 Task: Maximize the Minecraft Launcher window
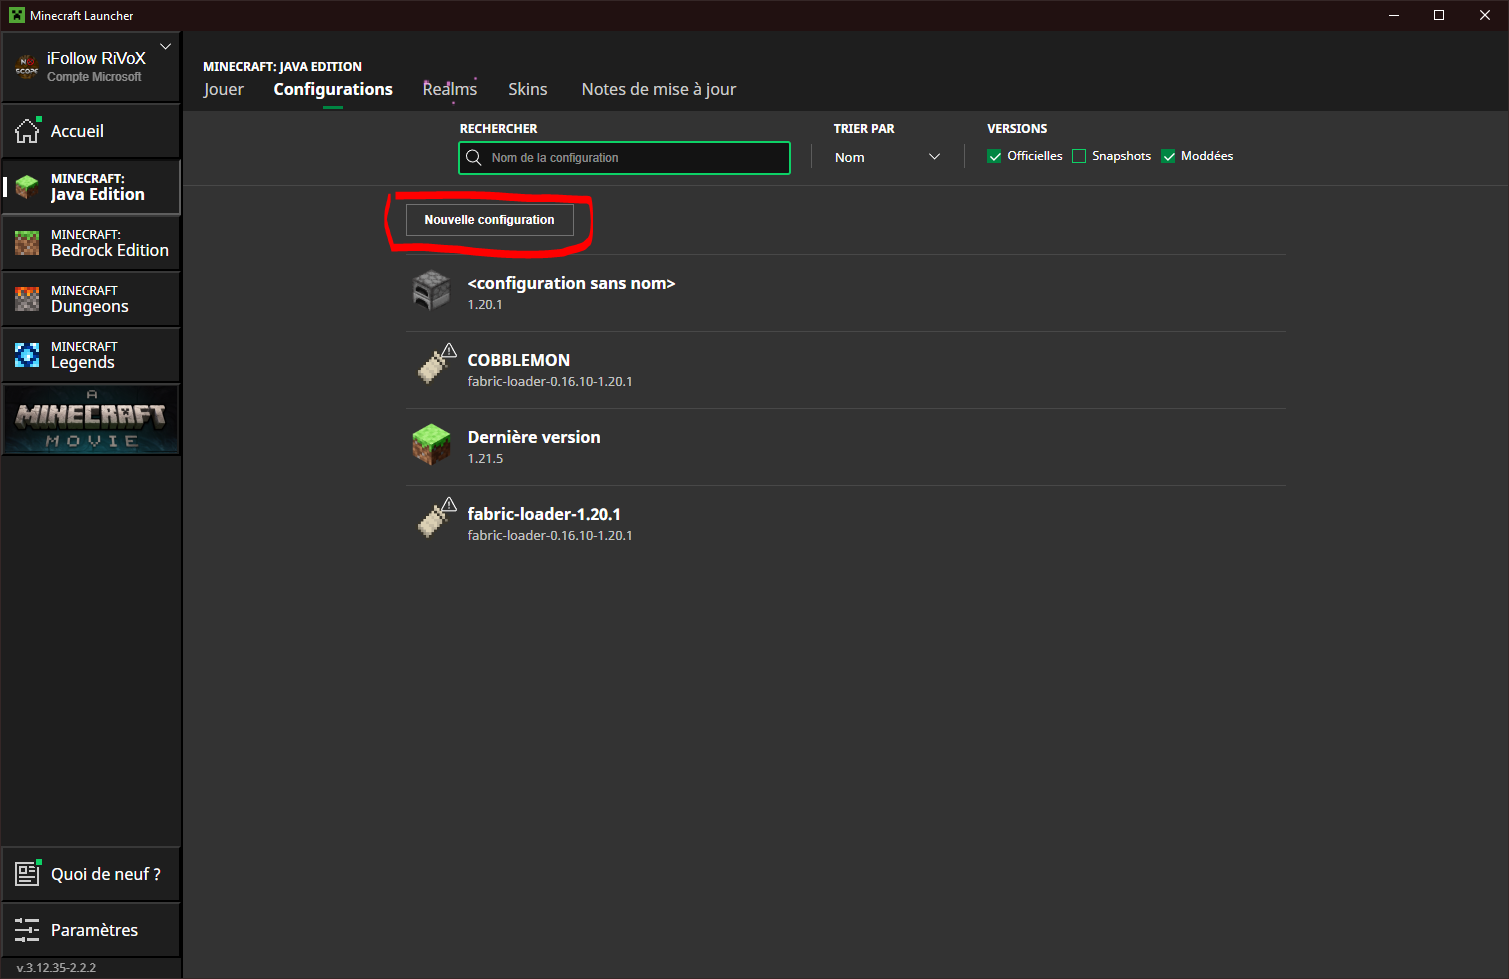coord(1439,15)
